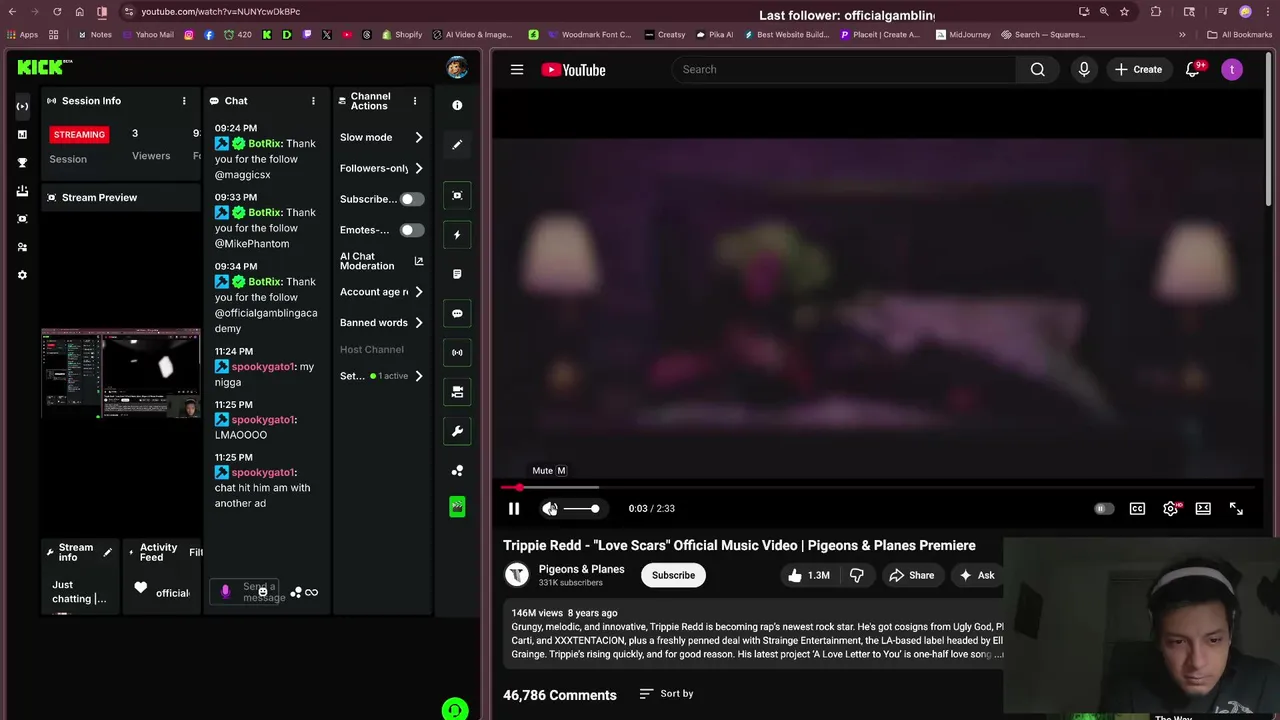
Task: Open the Kick community people sidebar icon
Action: point(22,247)
